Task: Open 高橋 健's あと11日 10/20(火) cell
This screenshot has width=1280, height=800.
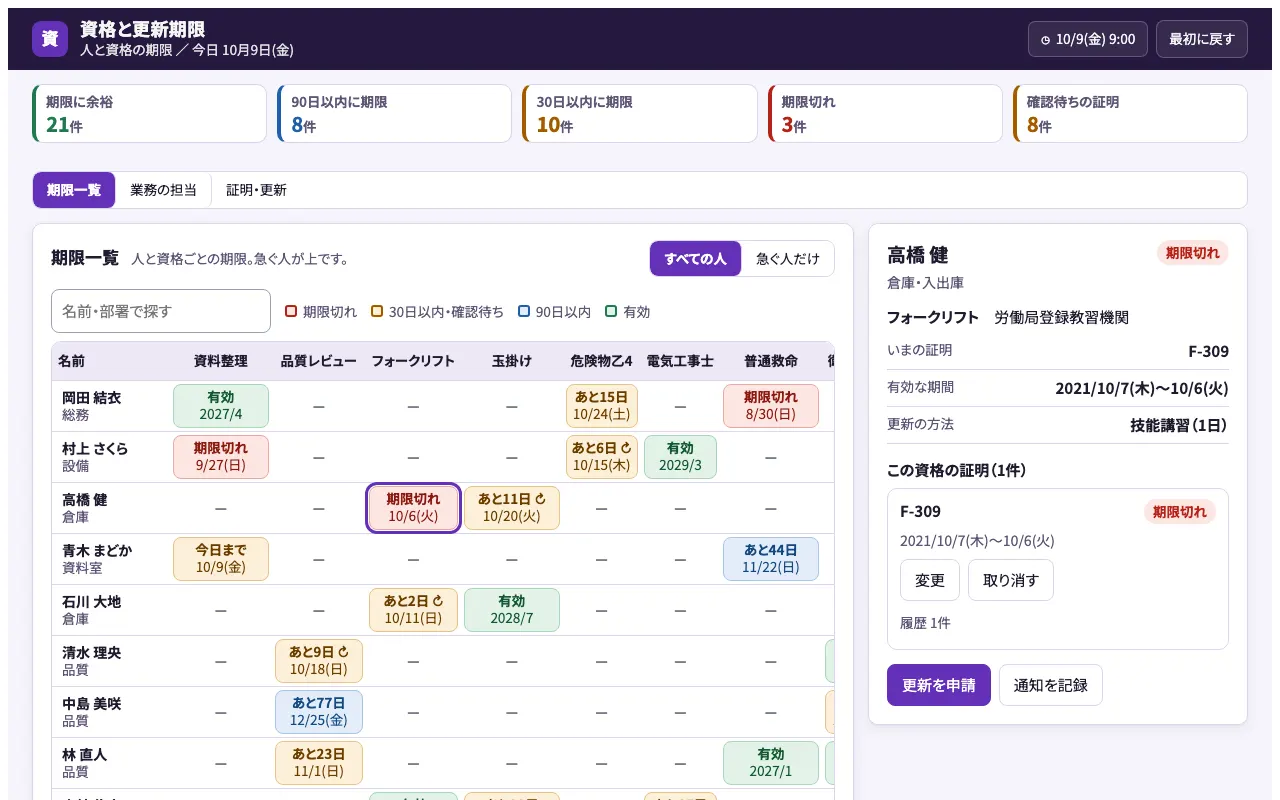Action: (x=512, y=508)
